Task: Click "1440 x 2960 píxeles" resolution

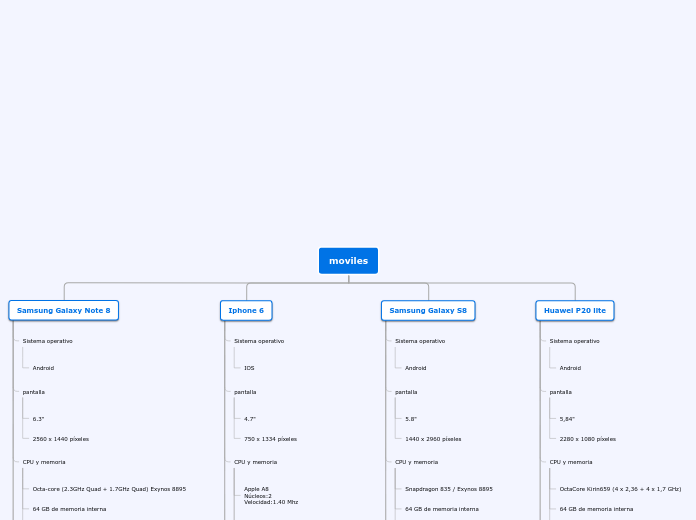Action: [x=433, y=439]
